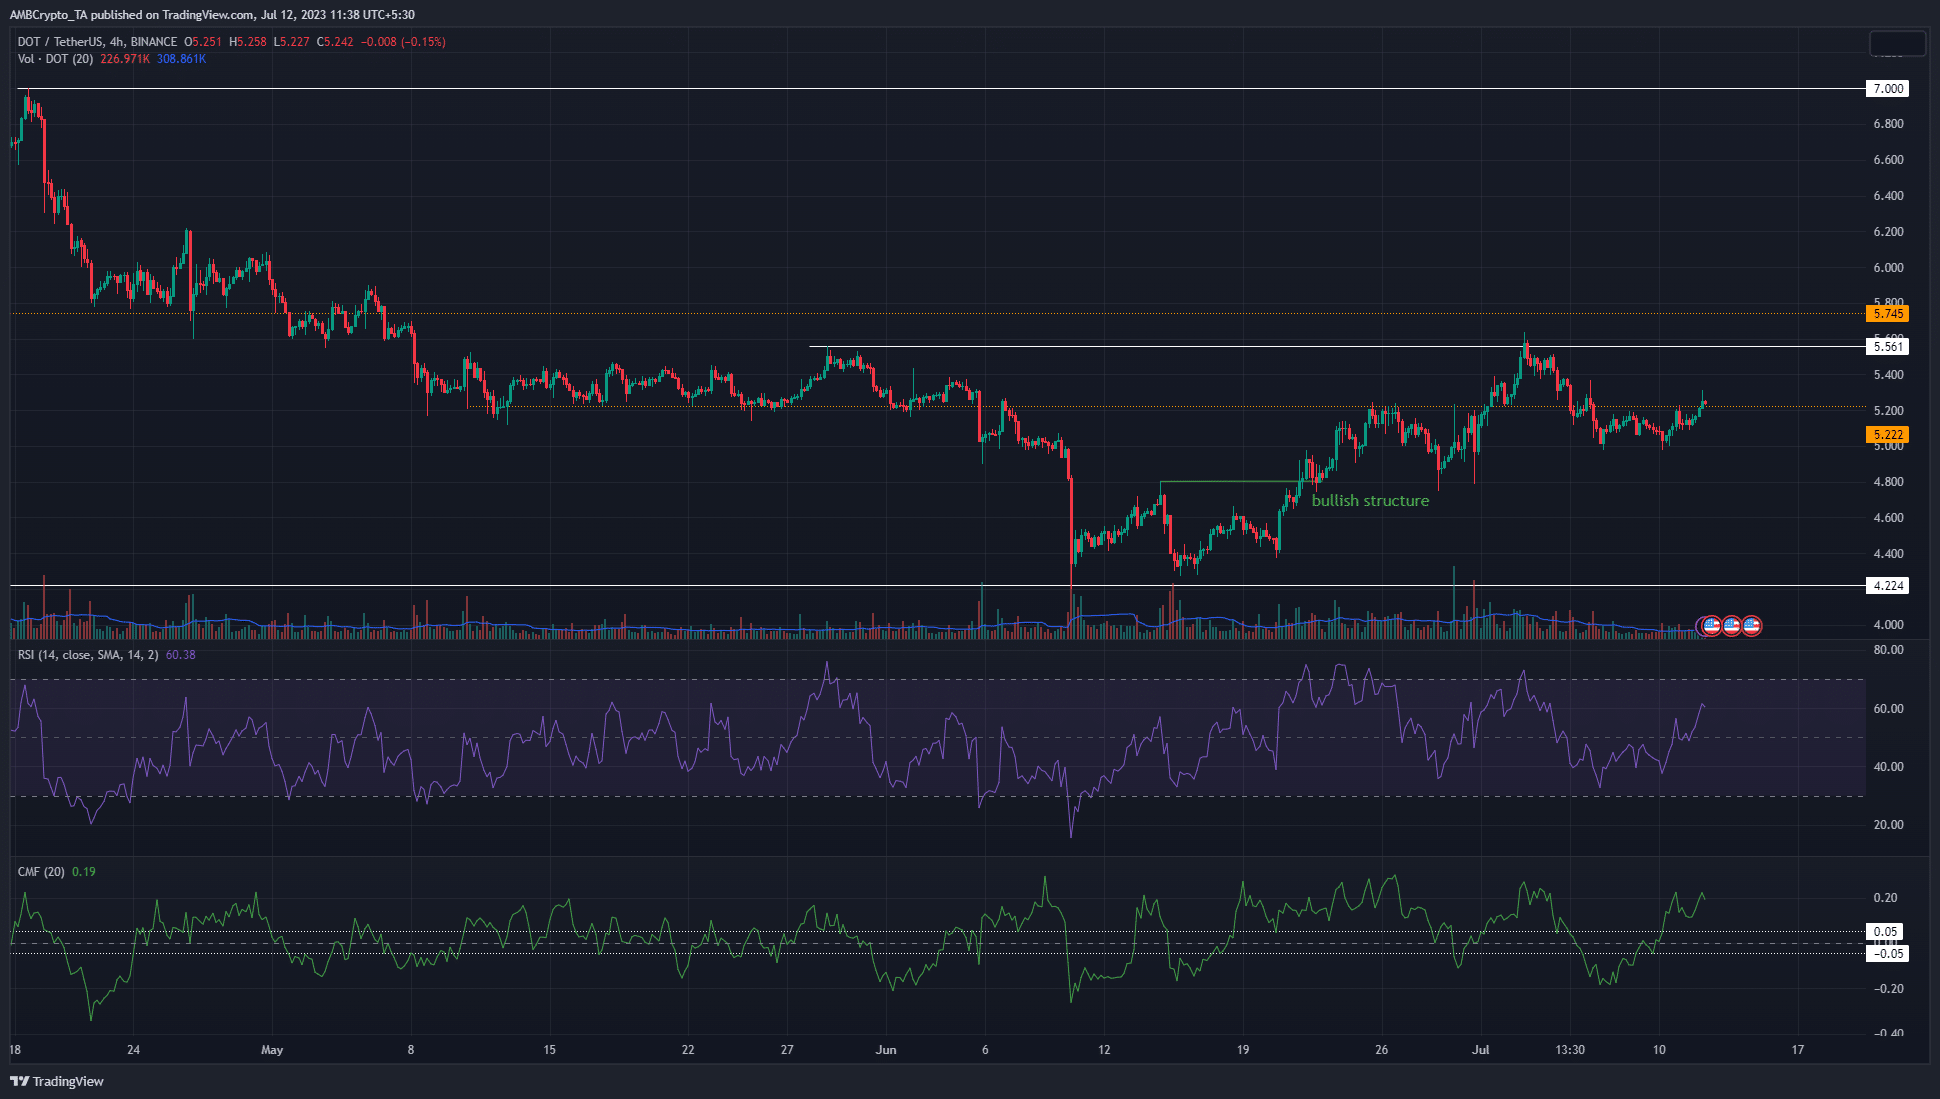Click the CMF (20) indicator label
The width and height of the screenshot is (1940, 1099).
click(x=41, y=872)
